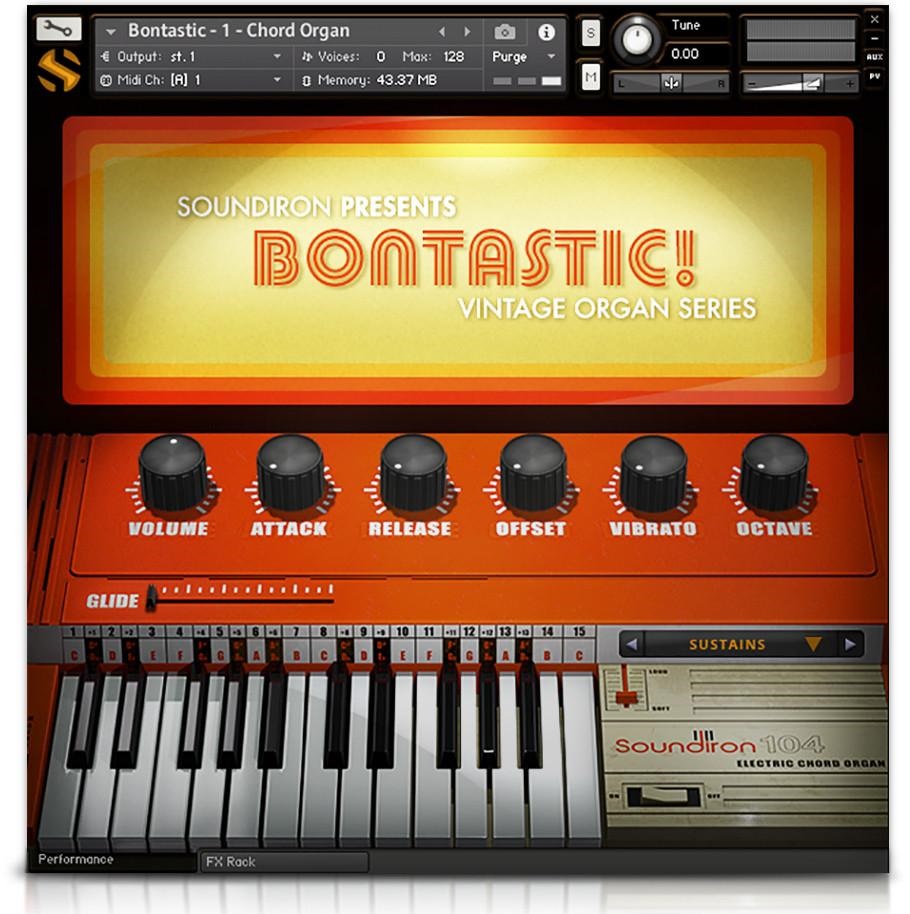Click the RELEASE knob
The height and width of the screenshot is (914, 910).
tap(412, 472)
